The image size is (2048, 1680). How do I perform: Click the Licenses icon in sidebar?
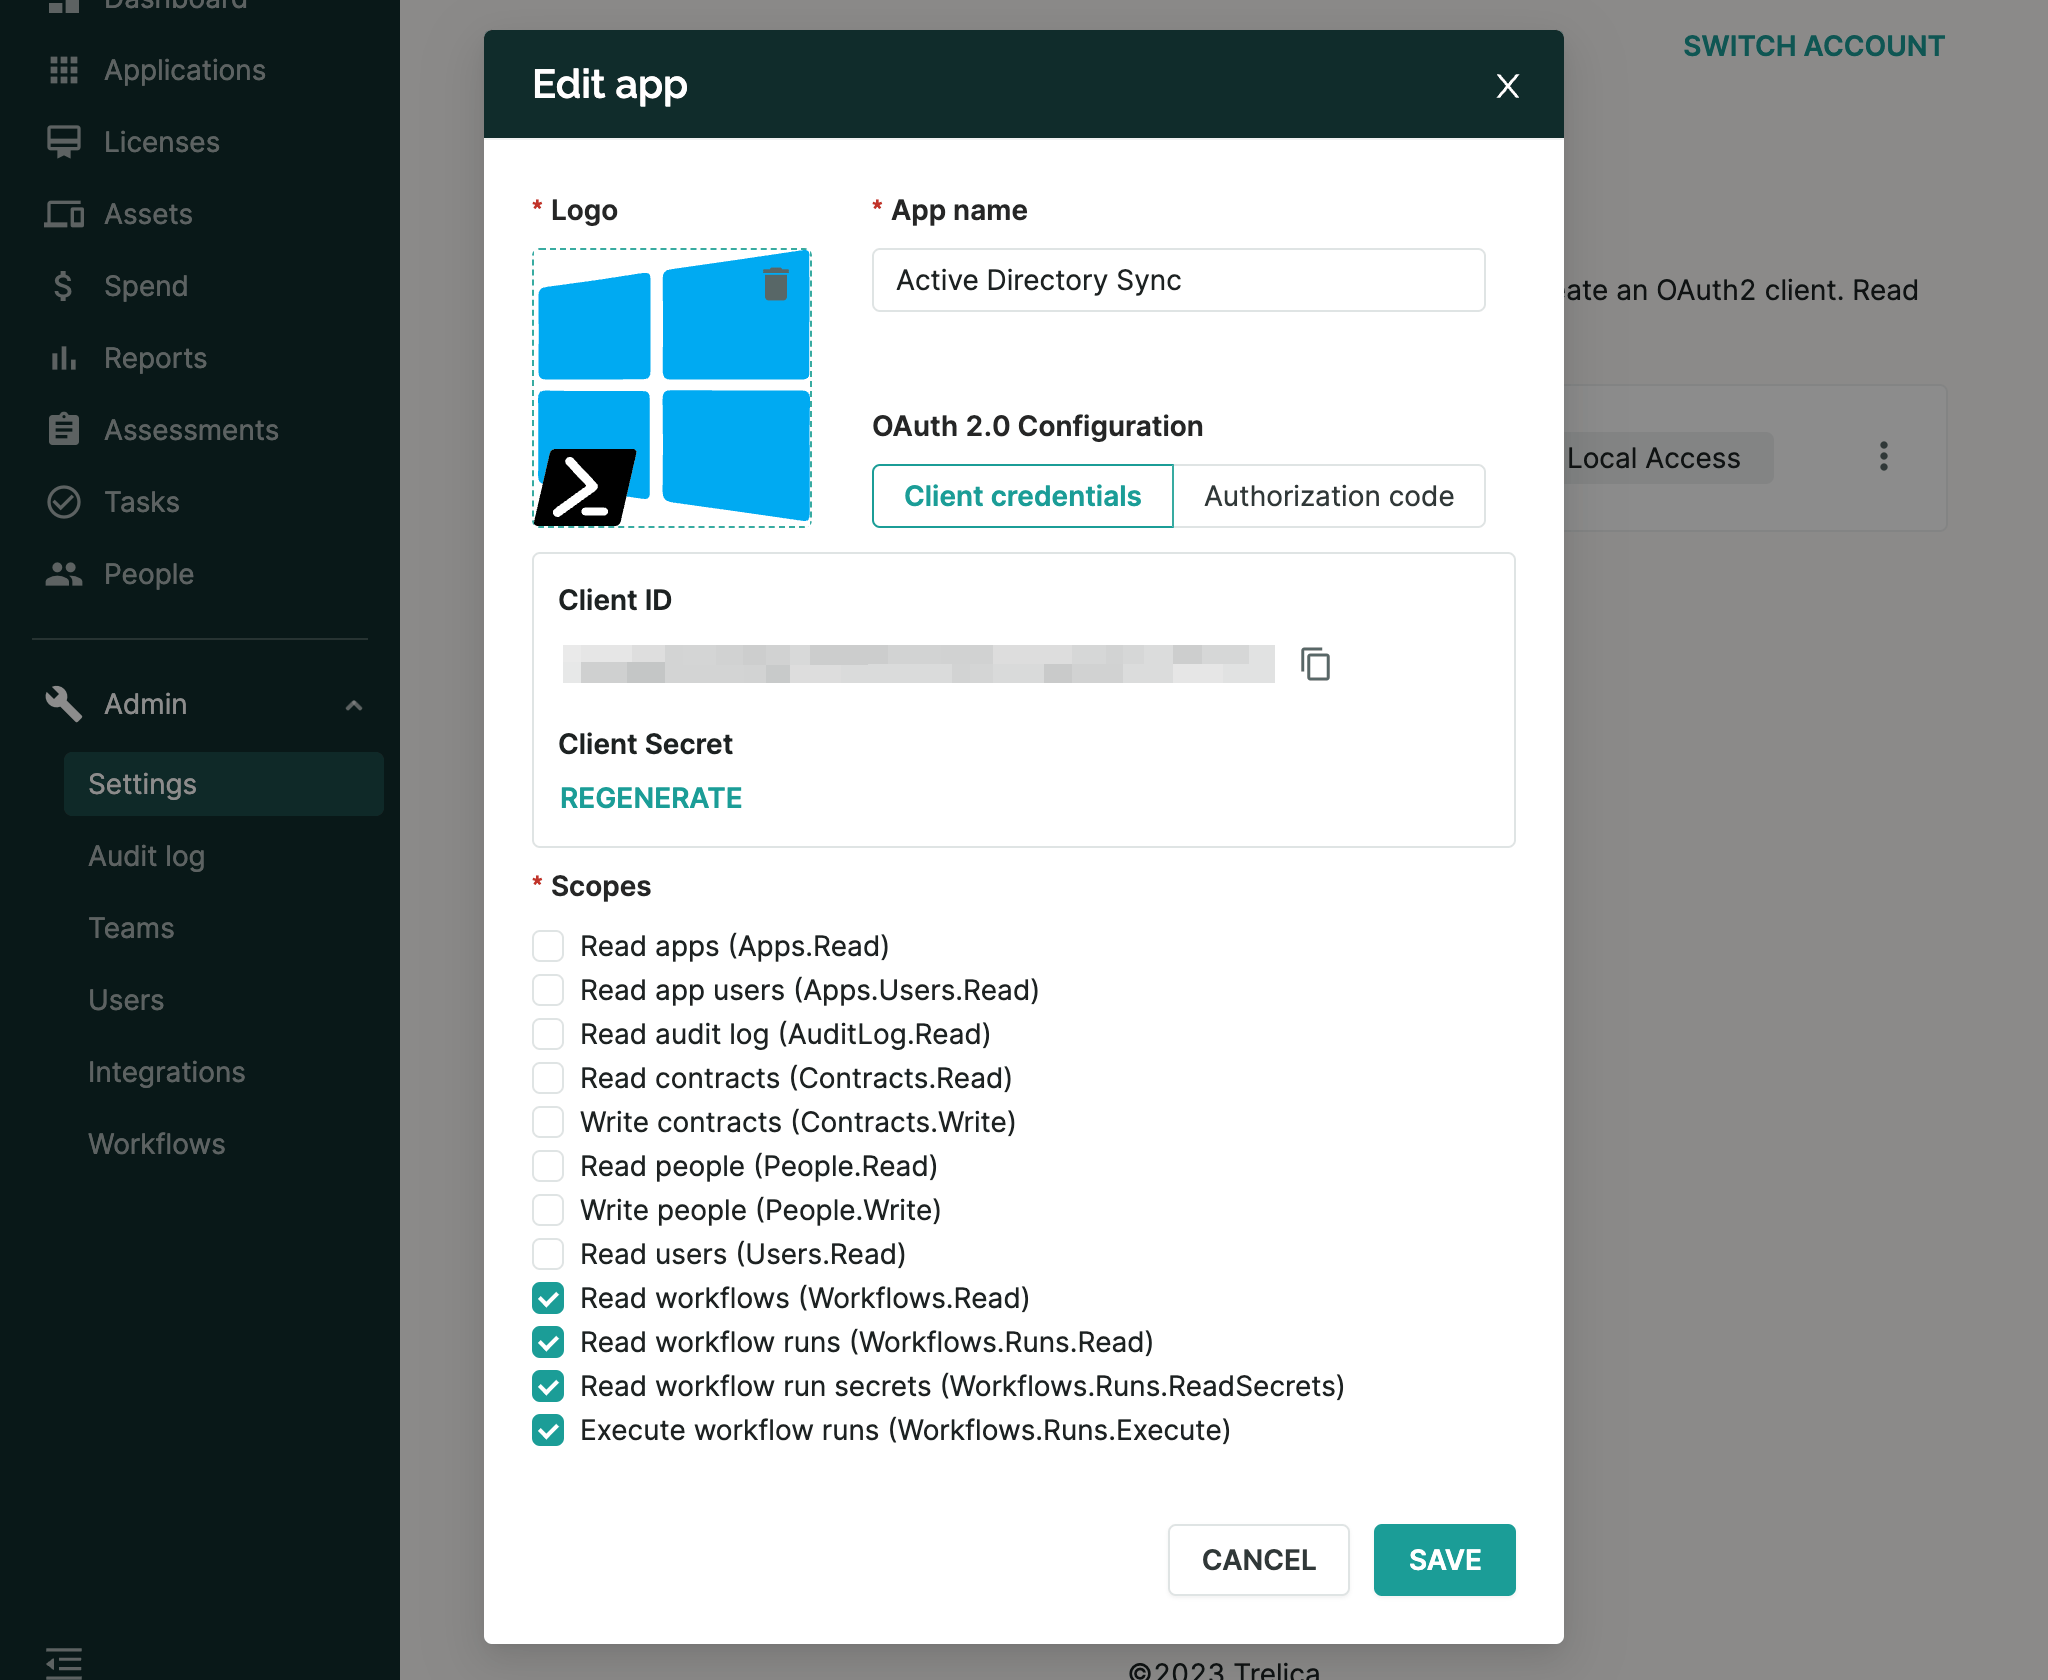pyautogui.click(x=64, y=142)
